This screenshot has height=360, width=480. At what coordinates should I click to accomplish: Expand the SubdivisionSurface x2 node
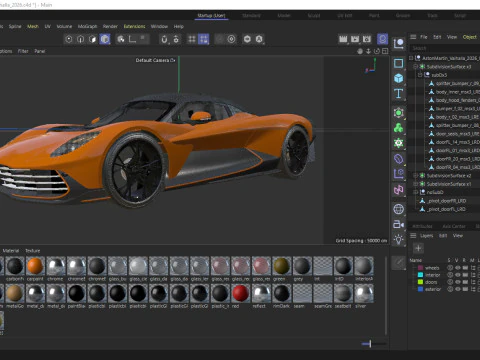416,175
